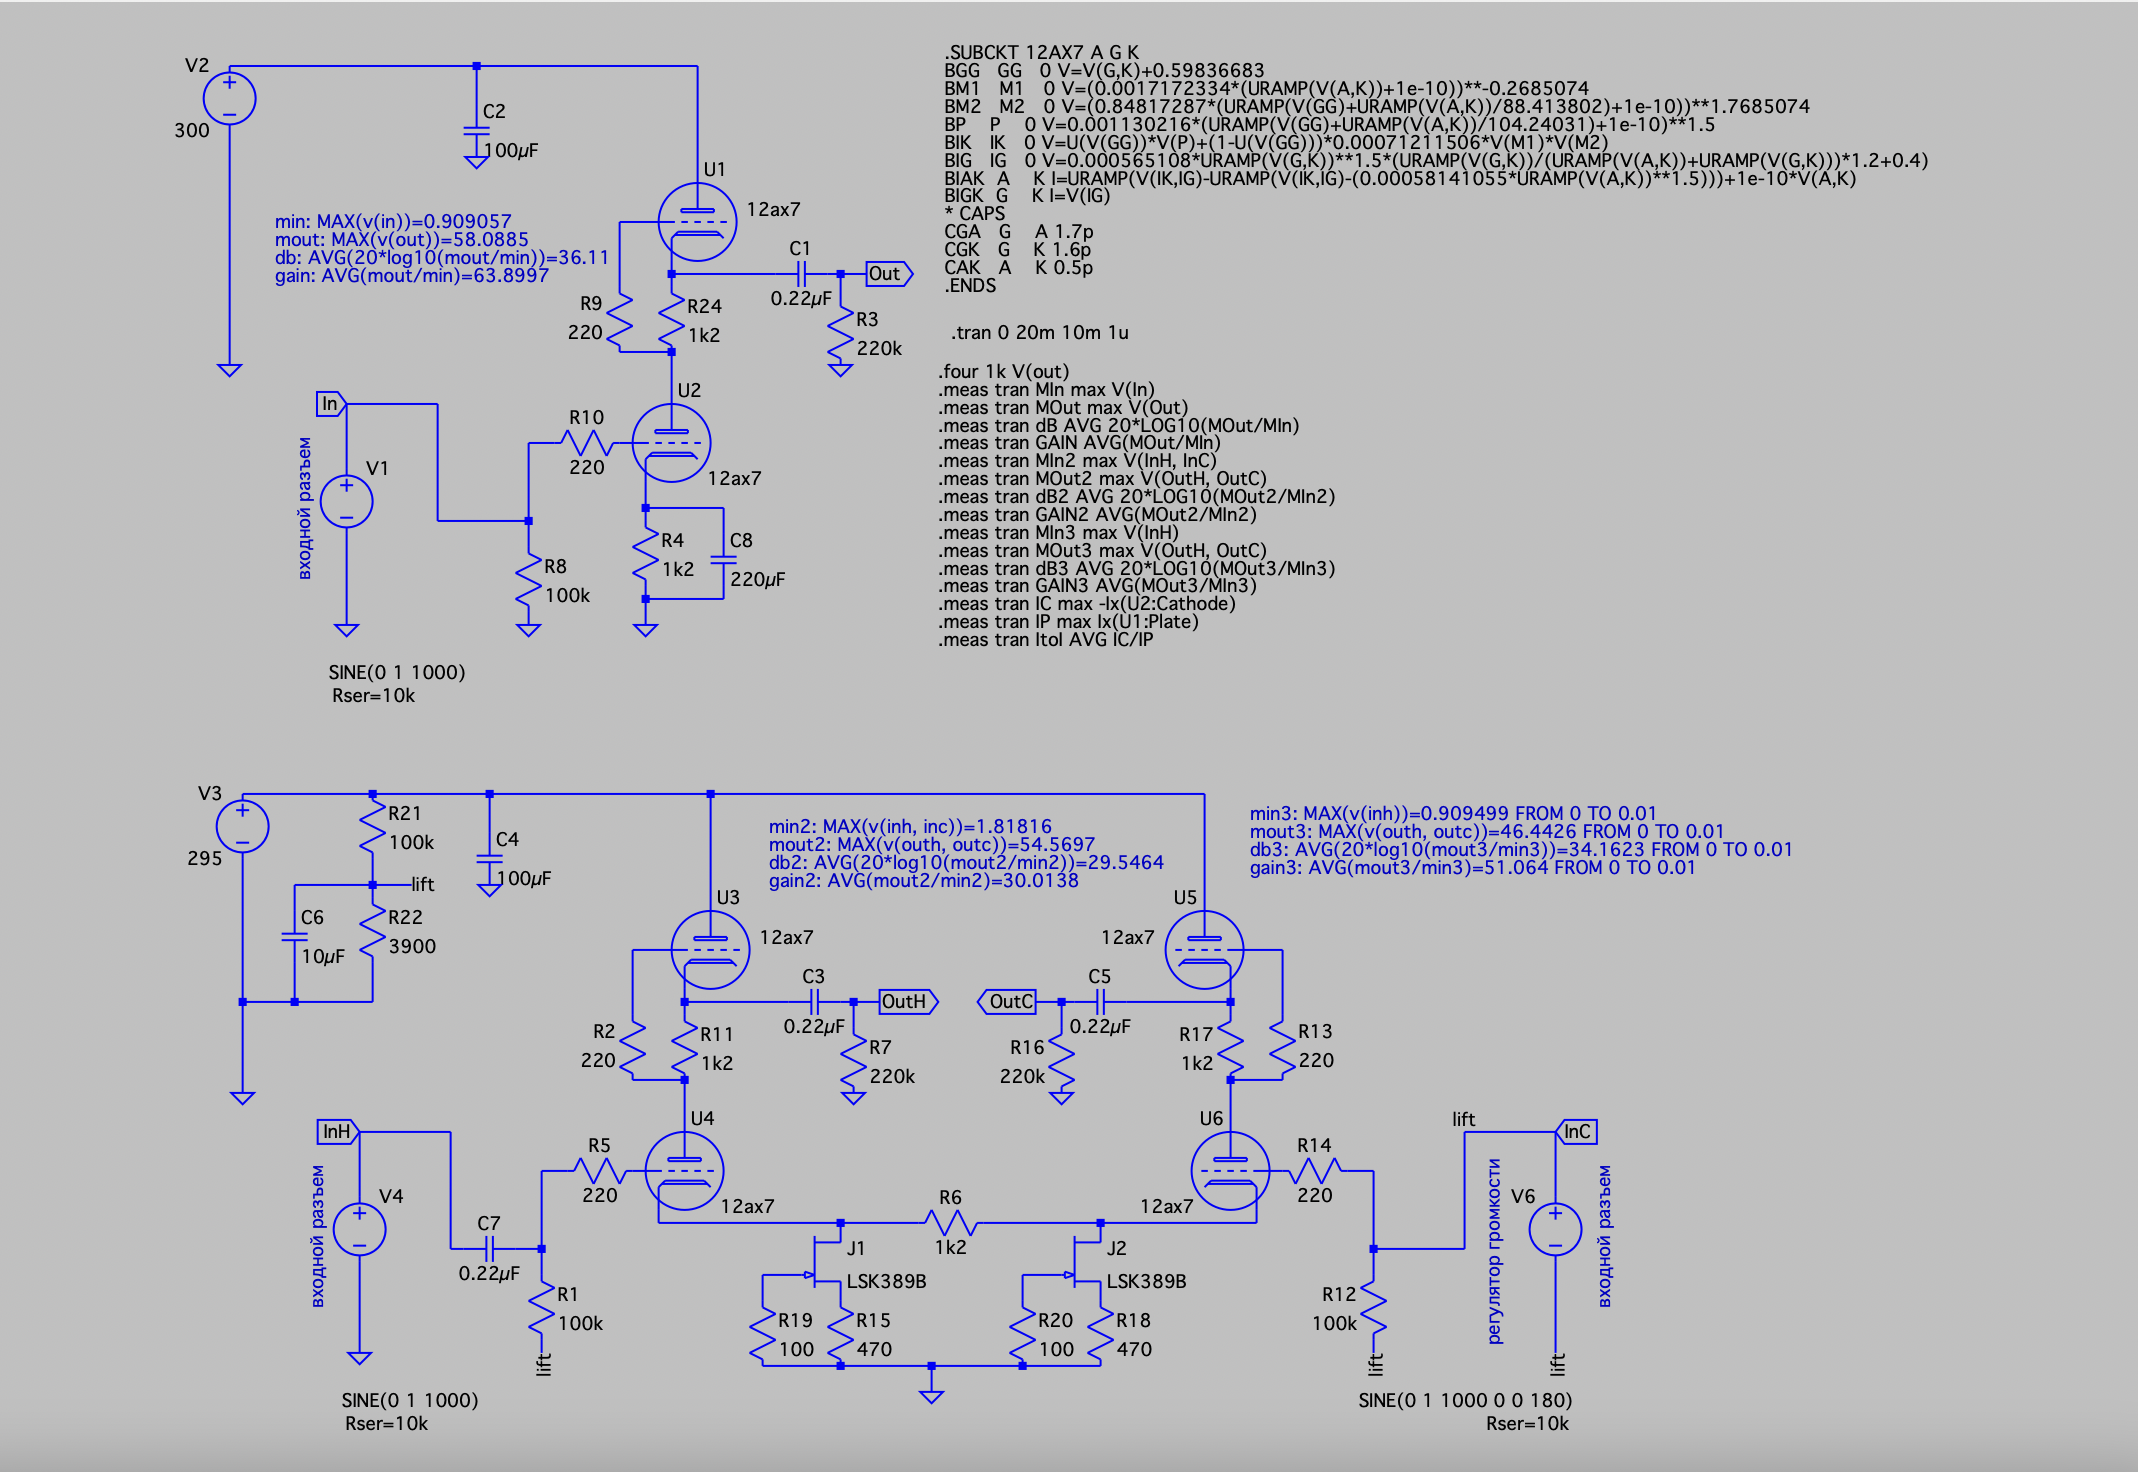Select the U5 12ax7 tube symbol
Screen dimensions: 2138x1472
pos(1204,949)
